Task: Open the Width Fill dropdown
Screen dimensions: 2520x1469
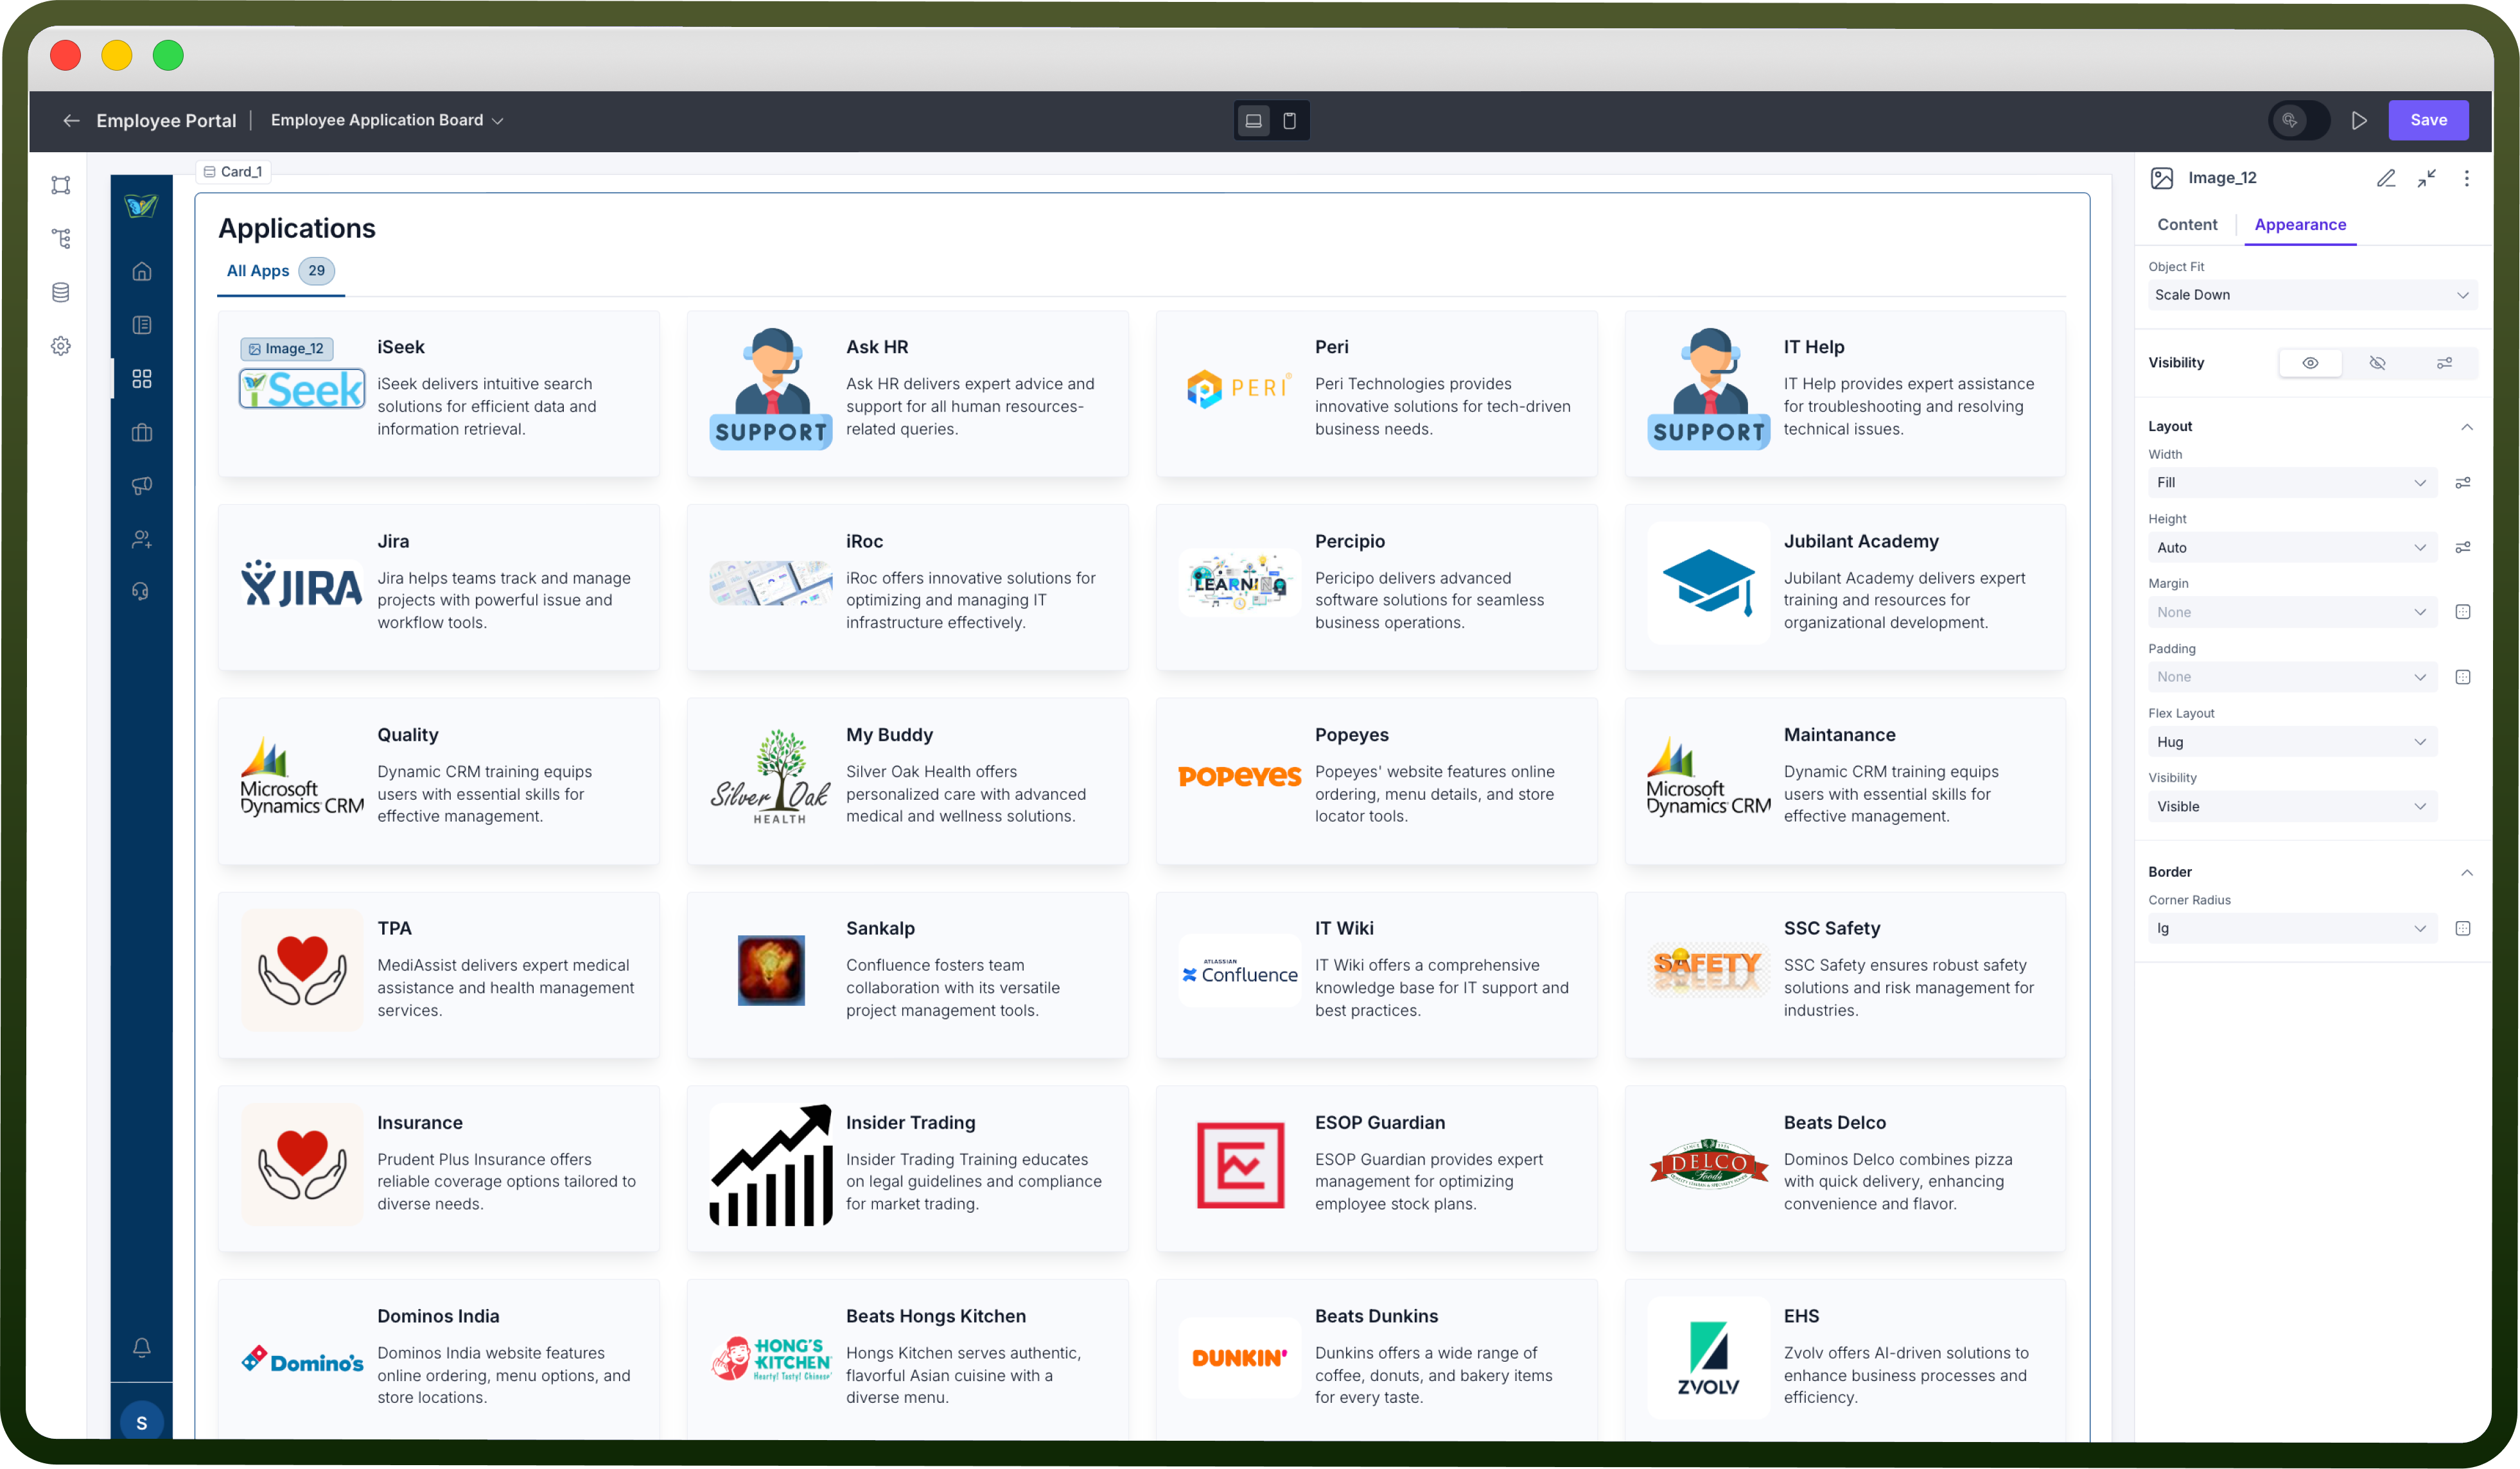Action: point(2292,483)
